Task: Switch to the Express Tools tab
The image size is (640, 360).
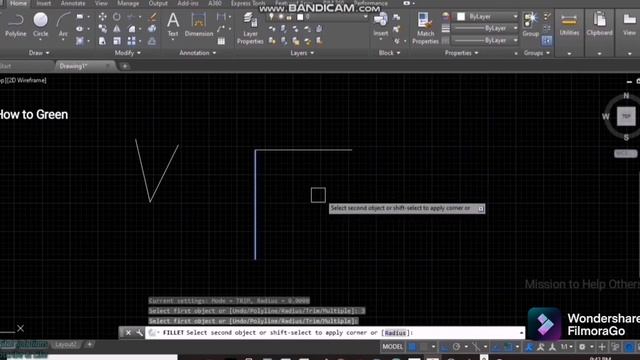Action: [248, 3]
